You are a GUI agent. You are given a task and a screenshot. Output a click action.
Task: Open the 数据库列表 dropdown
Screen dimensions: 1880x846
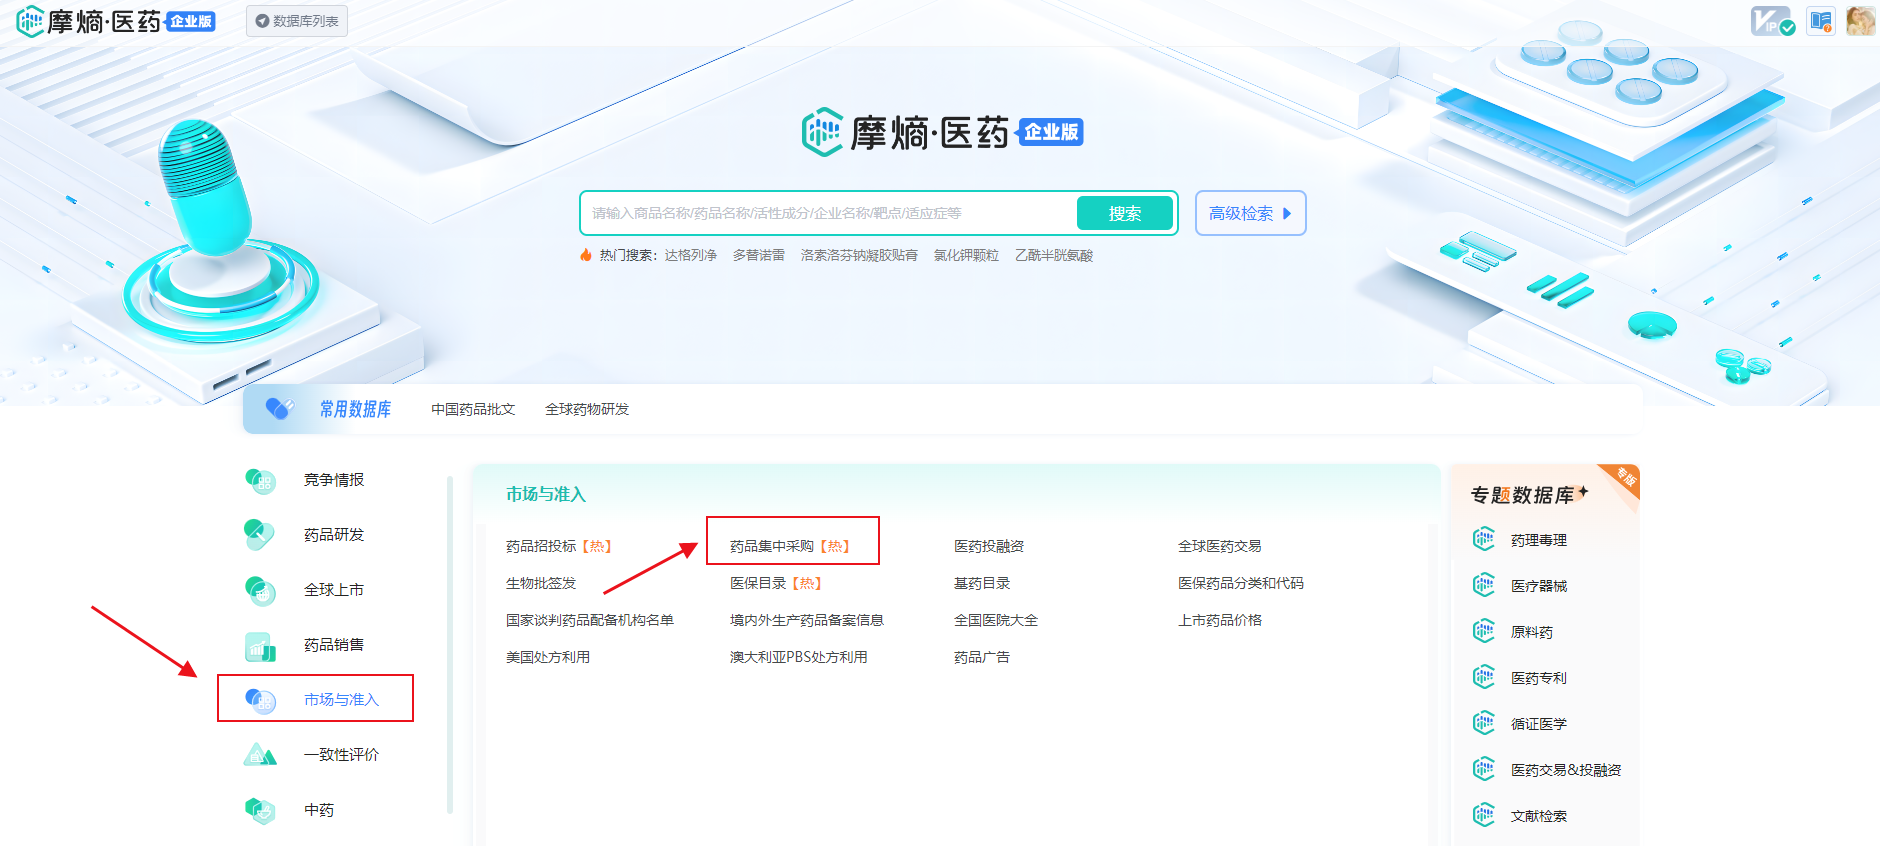297,21
